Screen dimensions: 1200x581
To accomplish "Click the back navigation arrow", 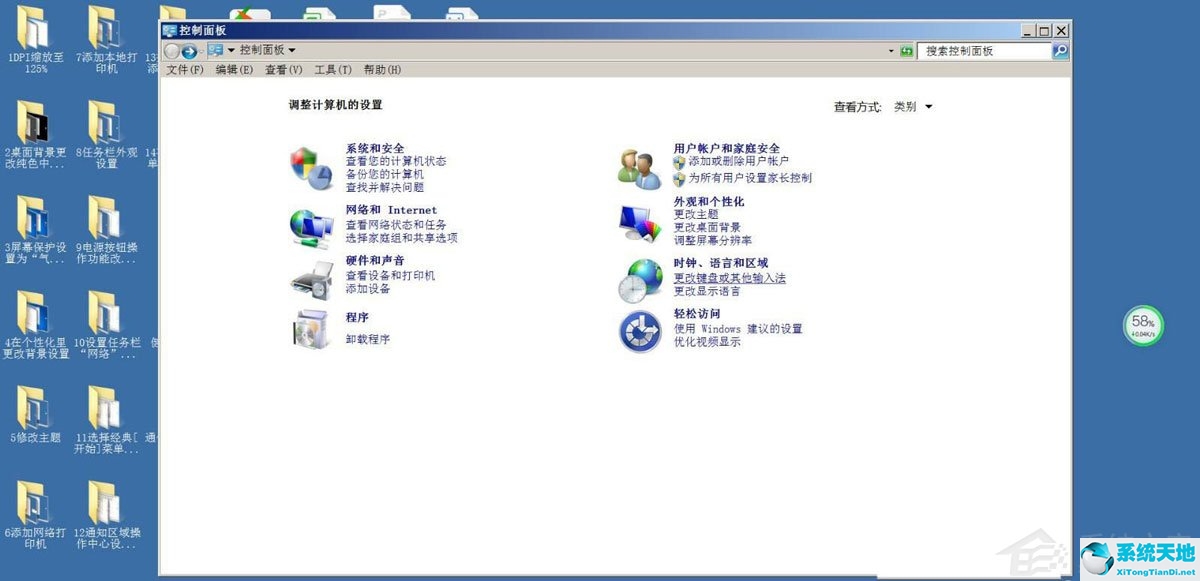I will point(174,50).
